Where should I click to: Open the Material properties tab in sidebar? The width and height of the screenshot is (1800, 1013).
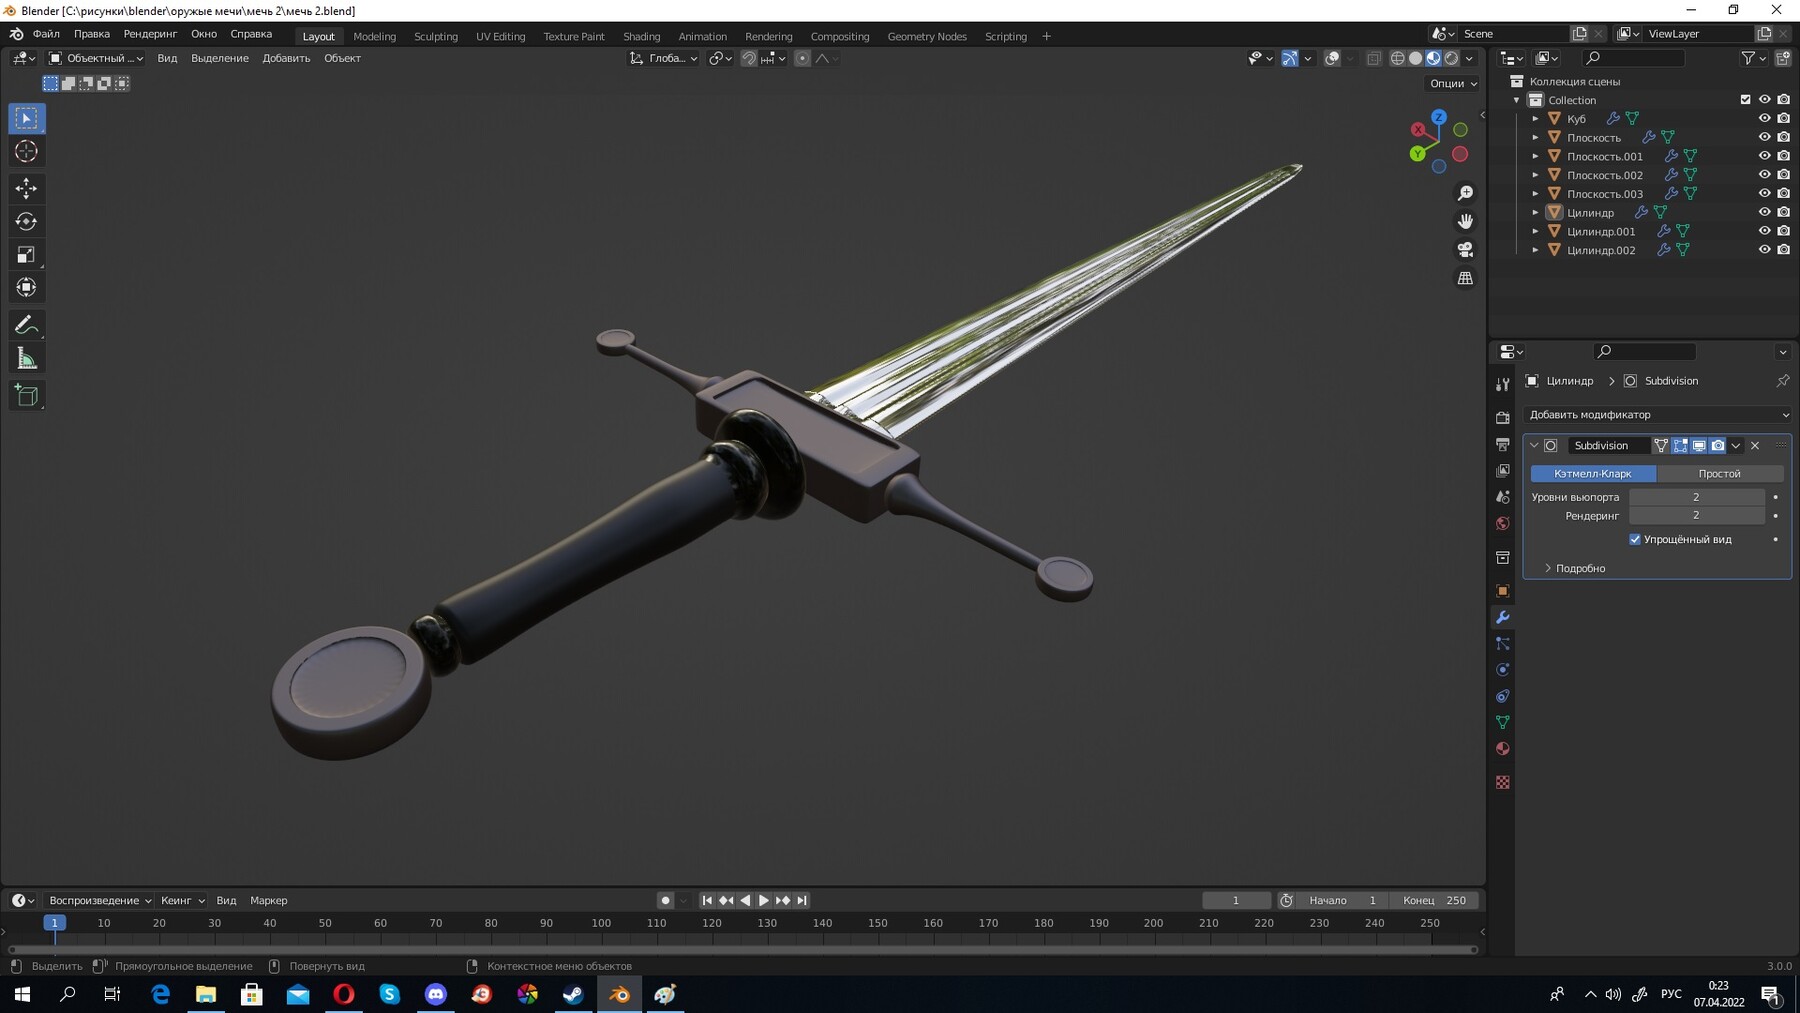tap(1504, 748)
